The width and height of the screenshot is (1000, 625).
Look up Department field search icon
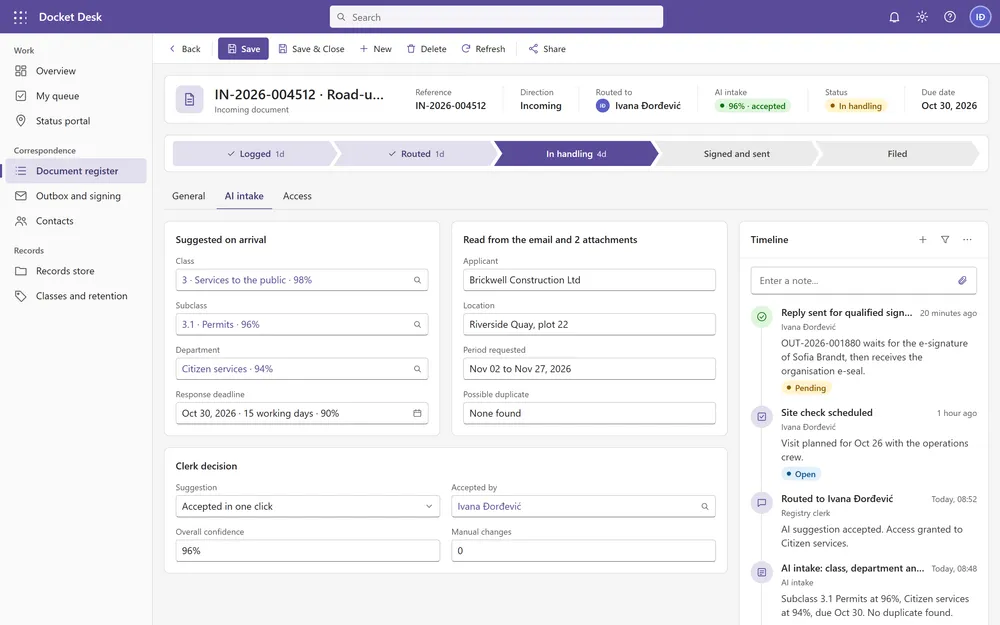click(x=417, y=369)
